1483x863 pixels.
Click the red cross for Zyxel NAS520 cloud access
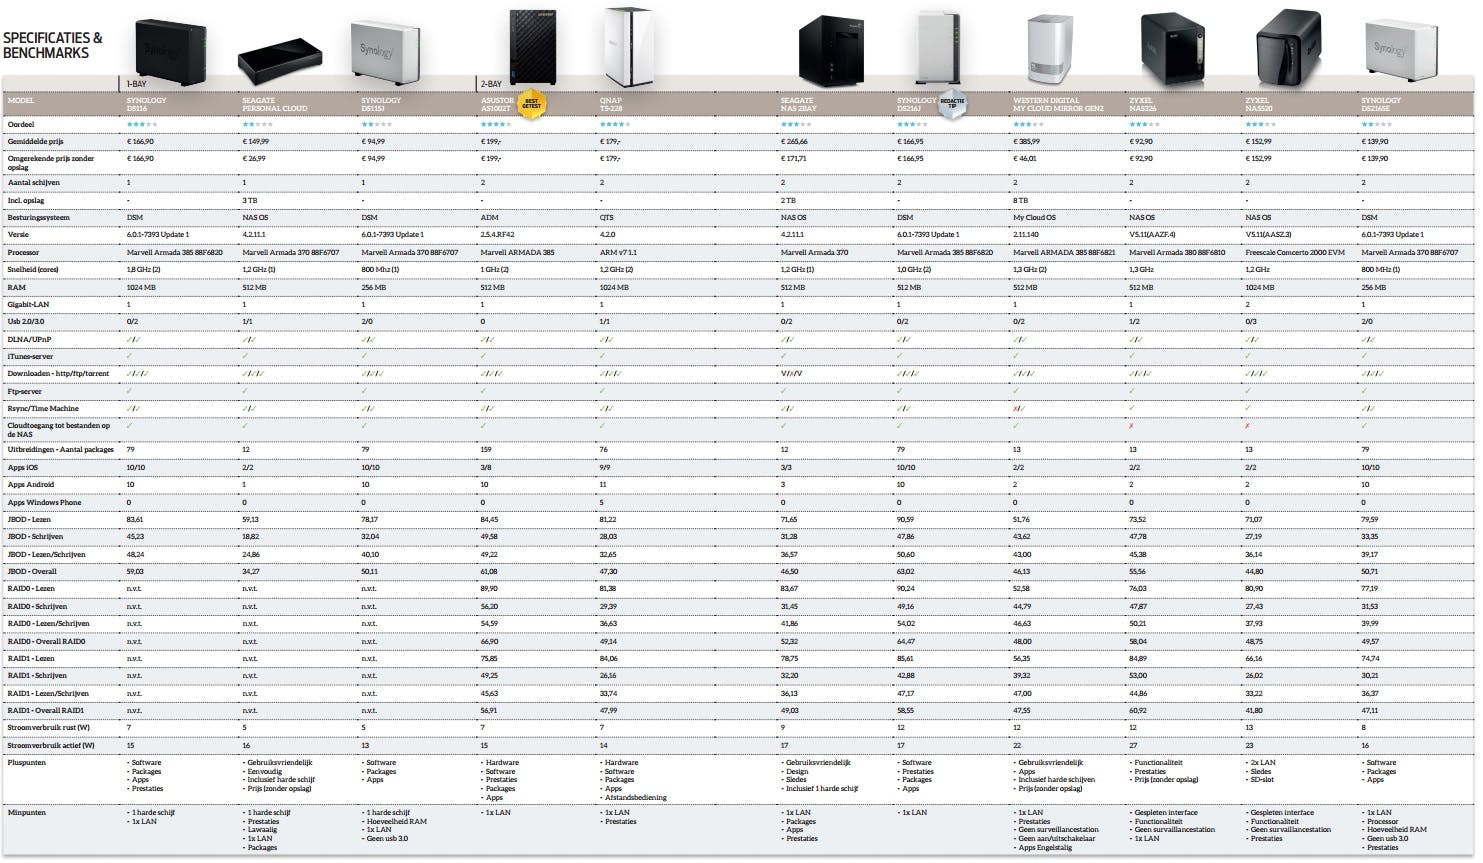click(1248, 426)
